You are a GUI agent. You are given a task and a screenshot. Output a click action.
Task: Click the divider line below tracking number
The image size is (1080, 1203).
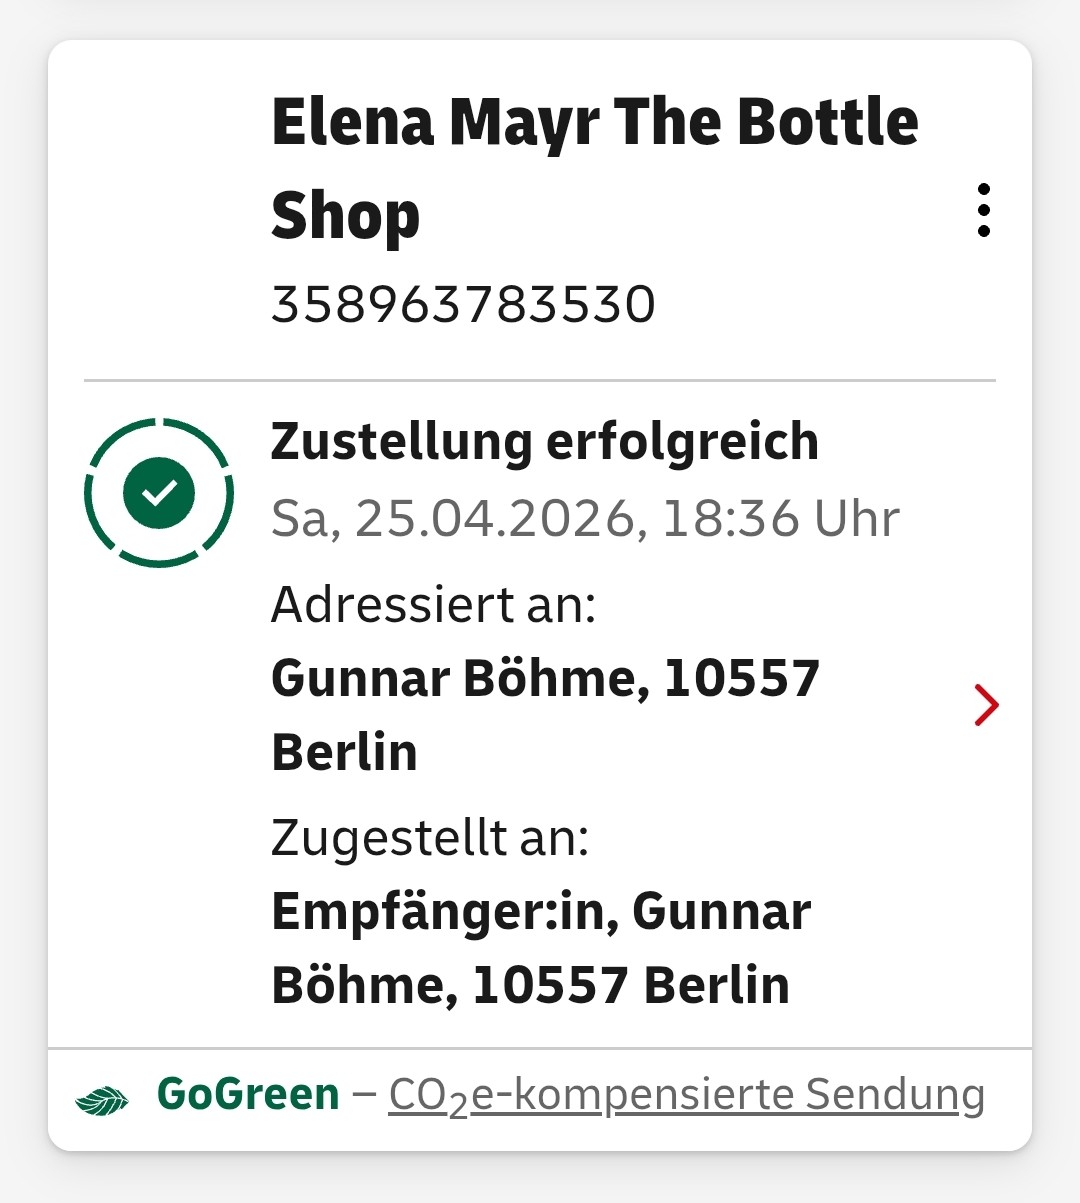pyautogui.click(x=540, y=381)
